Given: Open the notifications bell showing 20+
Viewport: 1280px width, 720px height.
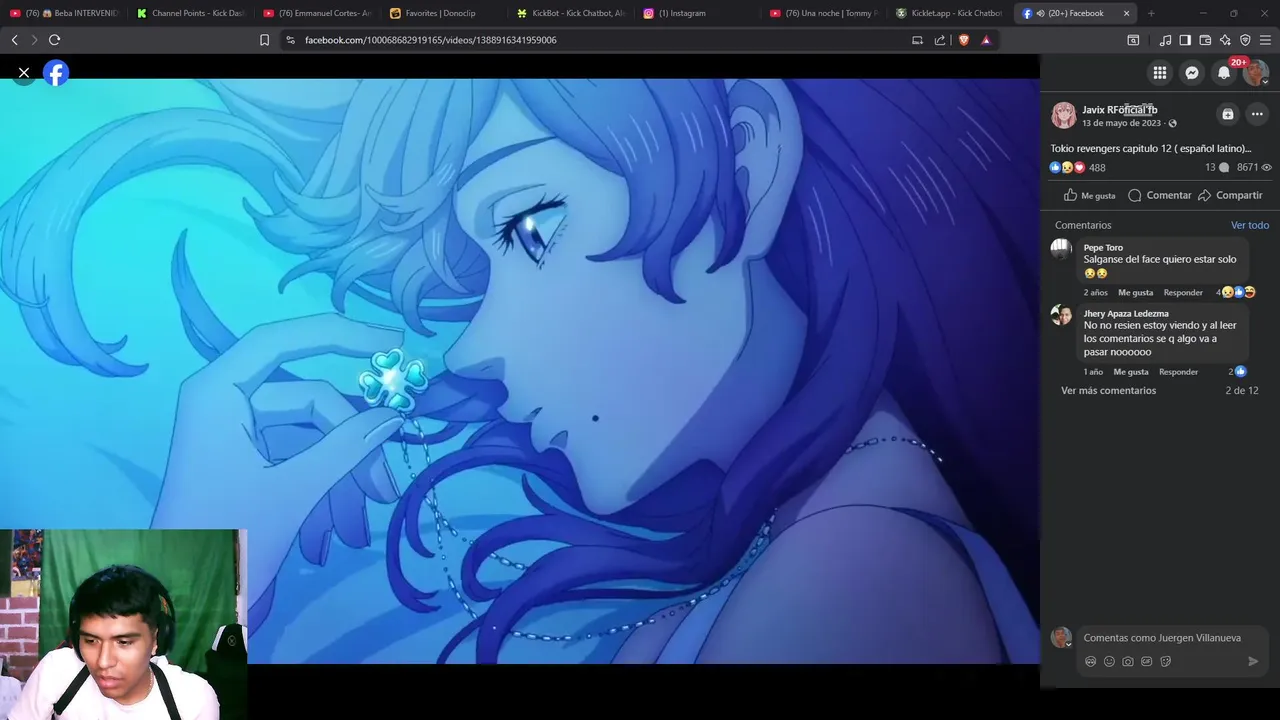Looking at the screenshot, I should pos(1224,73).
